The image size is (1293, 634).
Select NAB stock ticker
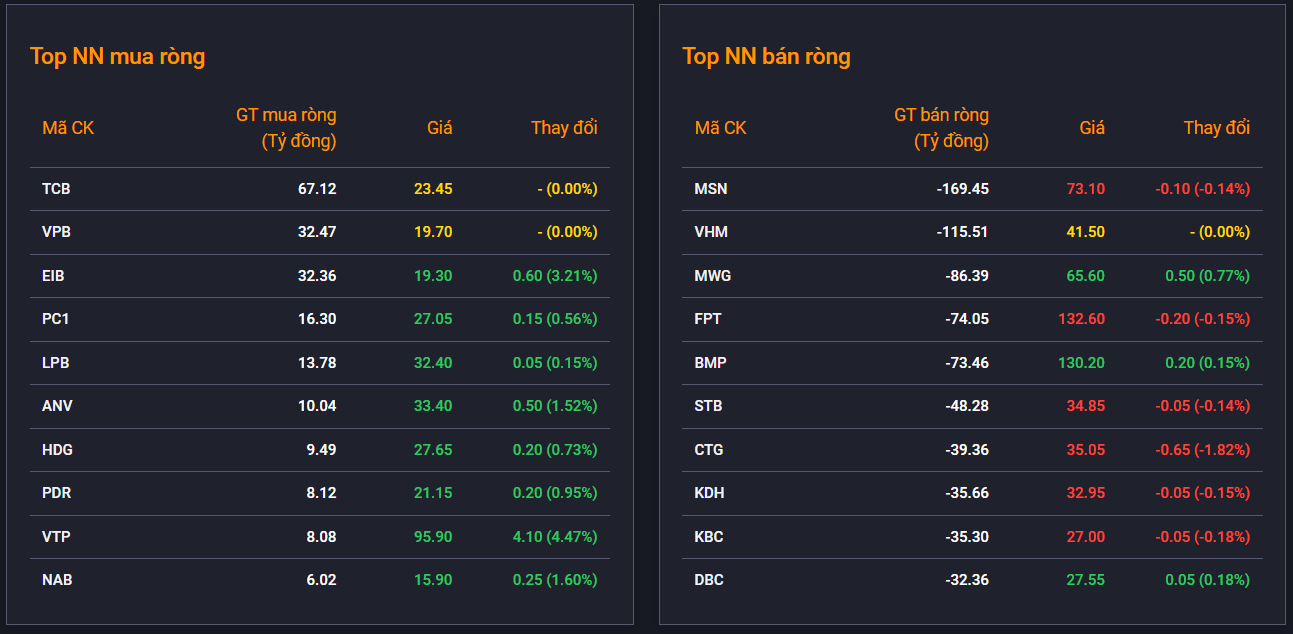pyautogui.click(x=57, y=580)
